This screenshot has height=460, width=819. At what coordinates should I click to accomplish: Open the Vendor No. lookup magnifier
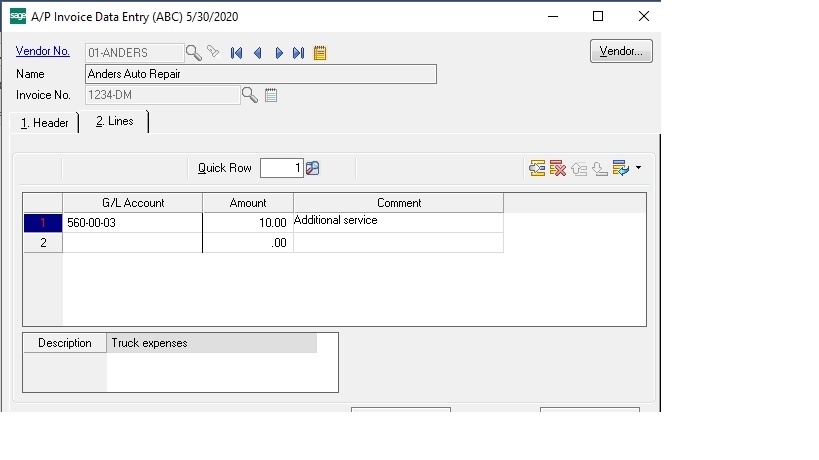(x=194, y=53)
